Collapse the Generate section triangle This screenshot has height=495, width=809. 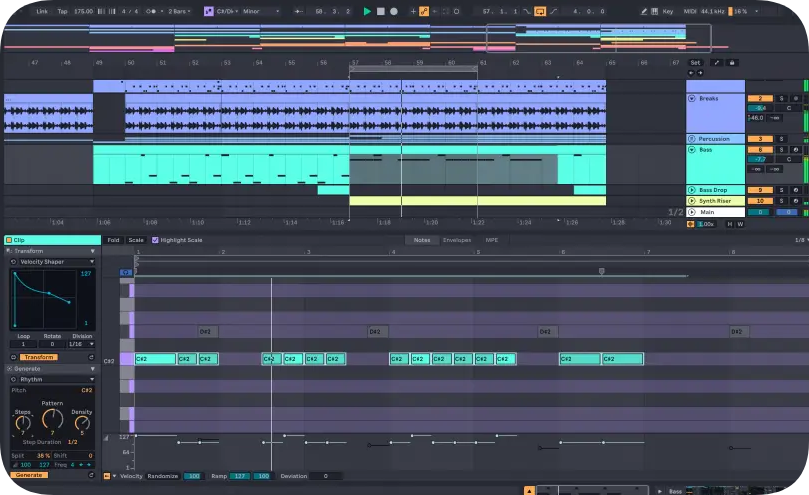point(92,369)
